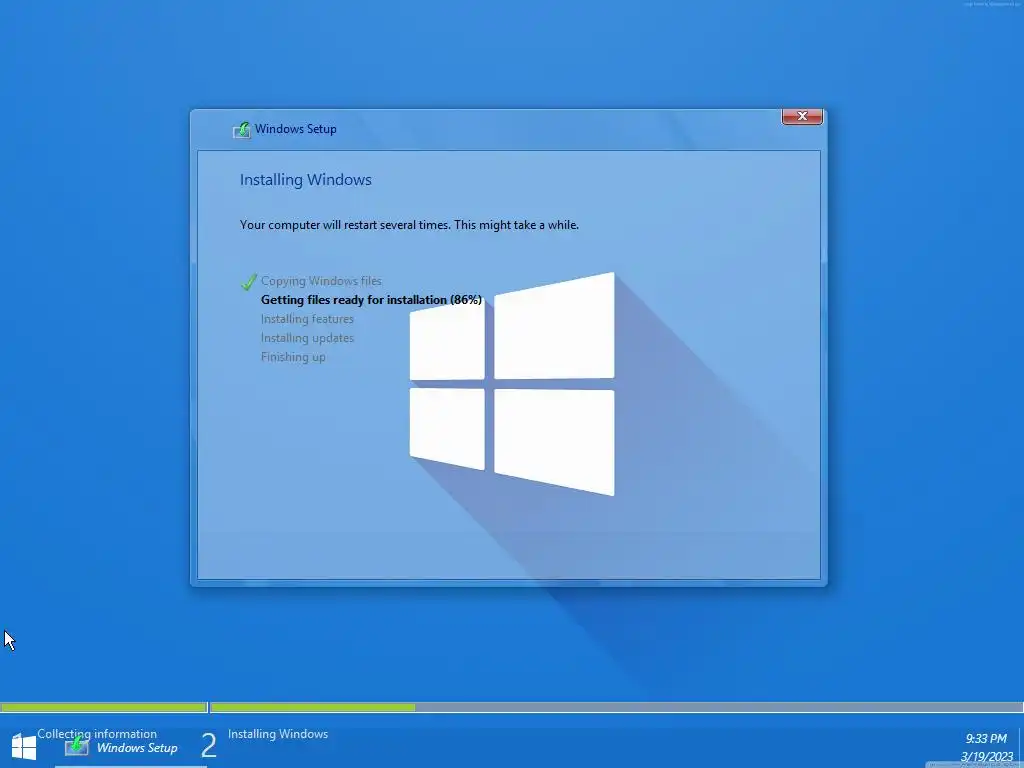1024x768 pixels.
Task: Click 'Copying Windows files' step
Action: (321, 281)
